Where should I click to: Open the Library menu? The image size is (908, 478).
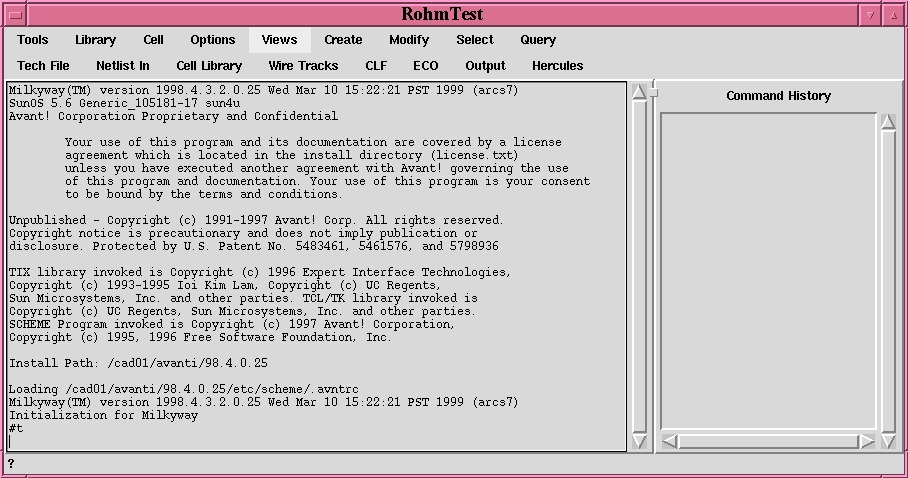[96, 40]
